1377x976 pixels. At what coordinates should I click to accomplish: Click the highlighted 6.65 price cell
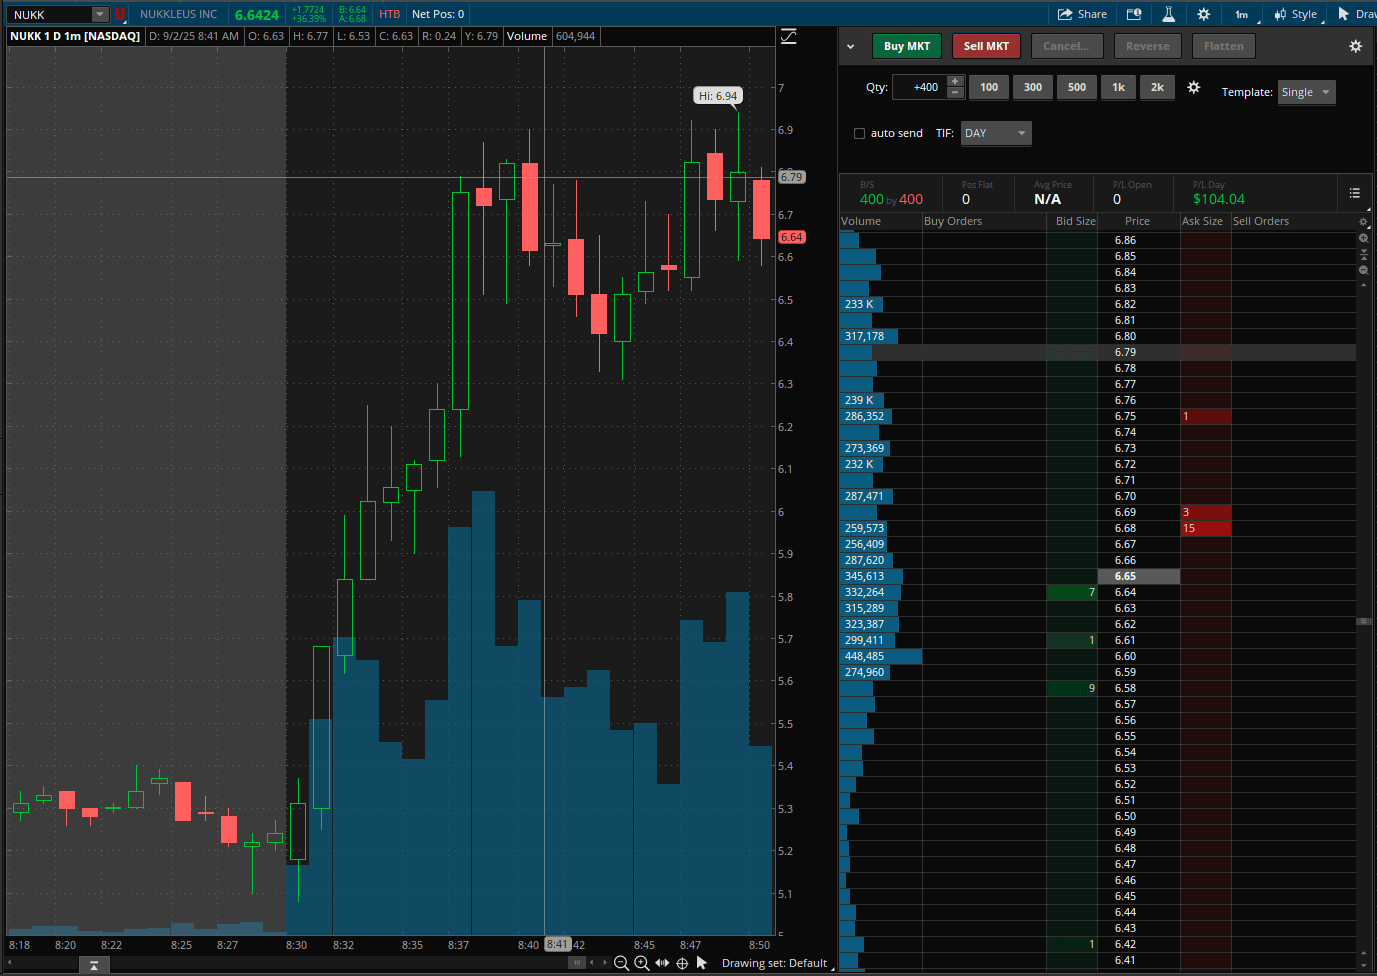1139,576
